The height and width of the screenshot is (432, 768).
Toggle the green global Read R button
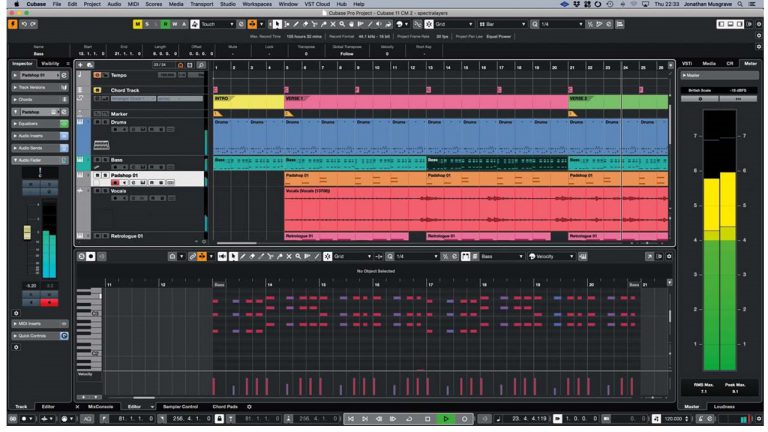click(x=166, y=24)
